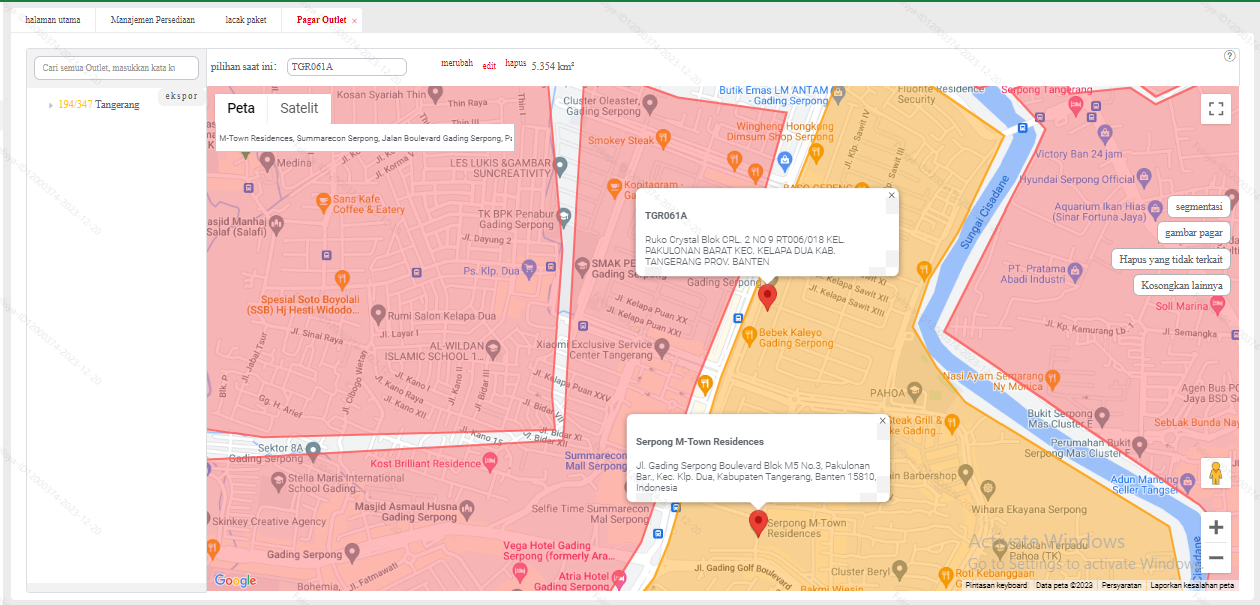Click the red edit link

[x=489, y=66]
